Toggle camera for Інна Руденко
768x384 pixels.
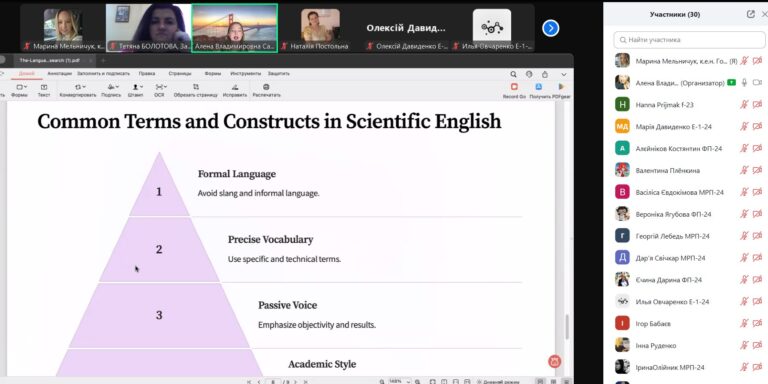click(757, 345)
